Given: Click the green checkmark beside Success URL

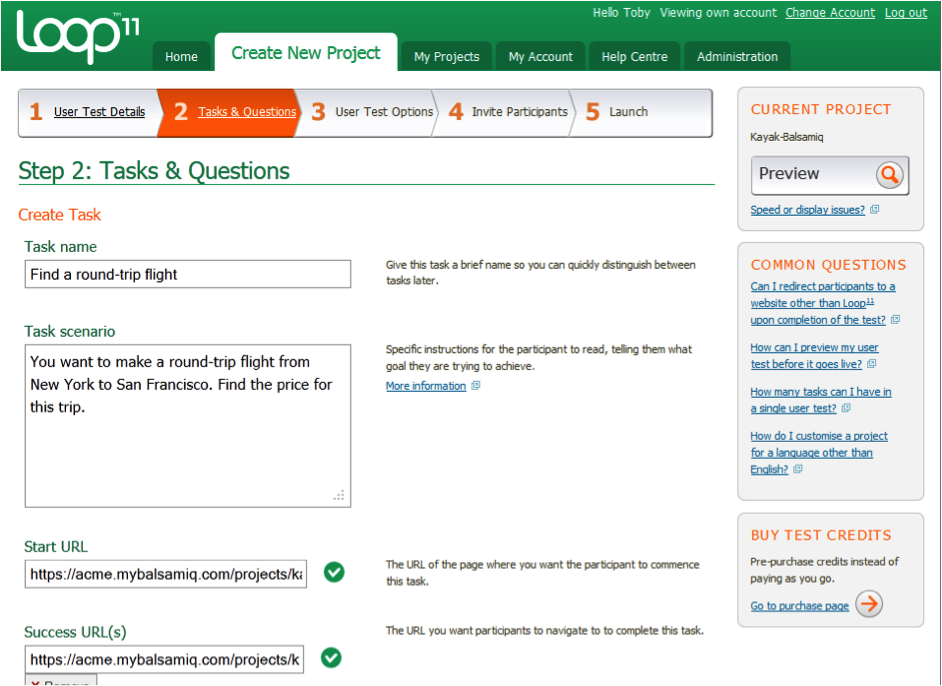Looking at the screenshot, I should coord(331,657).
